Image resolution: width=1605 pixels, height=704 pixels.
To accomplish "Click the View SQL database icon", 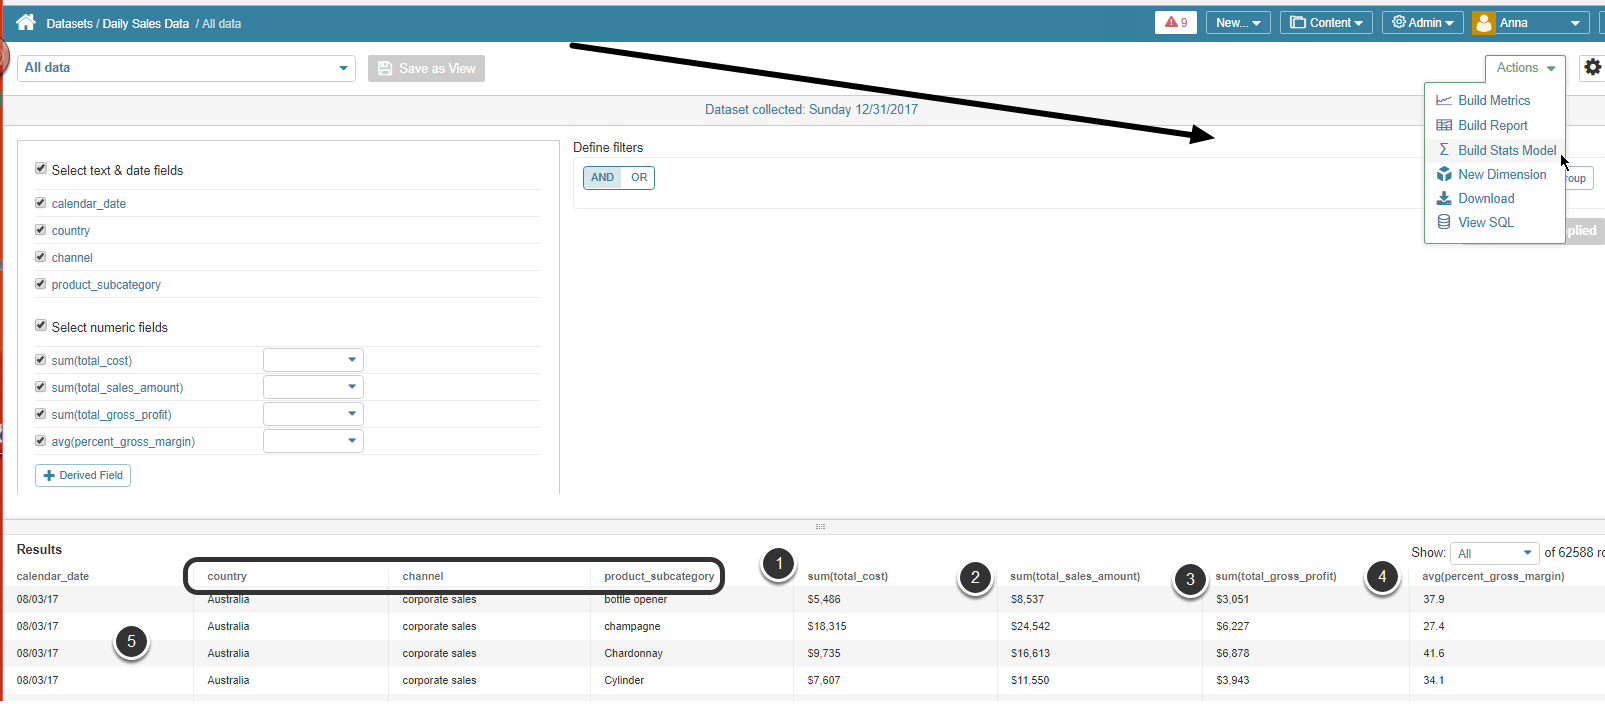I will click(x=1444, y=222).
